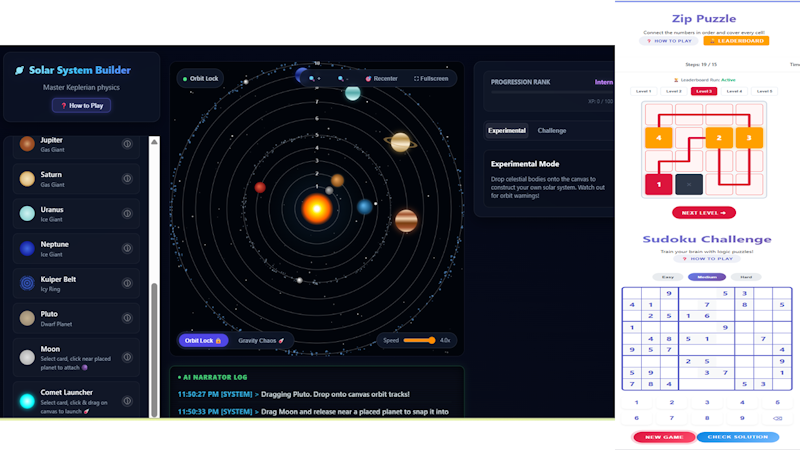Screen dimensions: 800x450
Task: Select the Moon icon in list
Action: click(27, 357)
